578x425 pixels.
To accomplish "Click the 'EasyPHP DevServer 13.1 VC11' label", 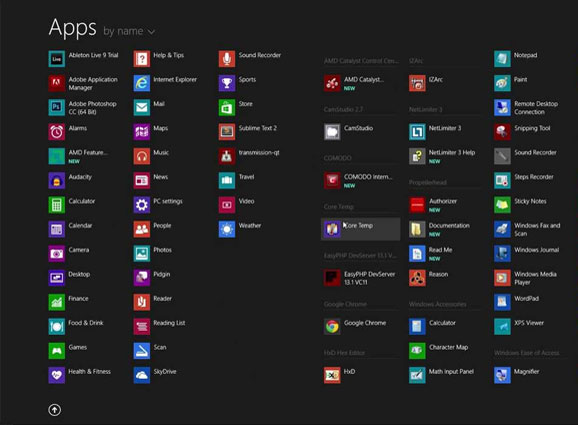I will click(x=369, y=278).
